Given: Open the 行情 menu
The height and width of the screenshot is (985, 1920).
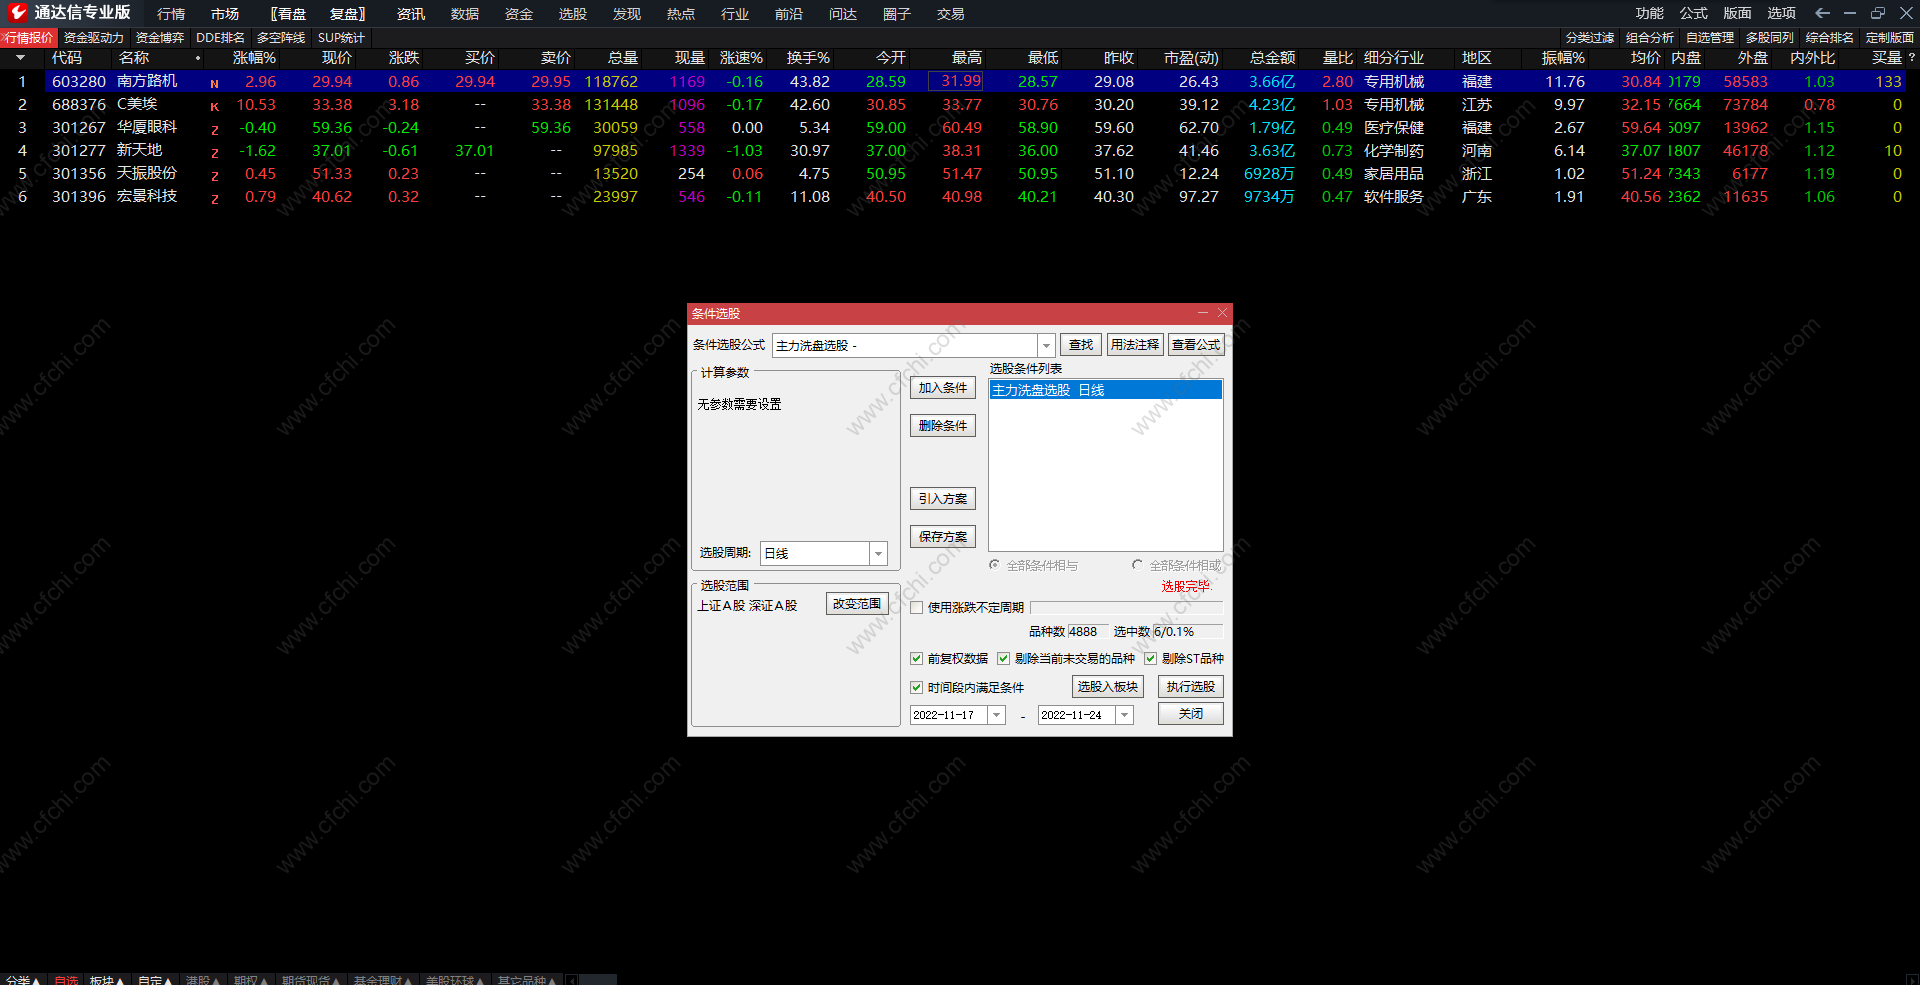Looking at the screenshot, I should (x=171, y=14).
